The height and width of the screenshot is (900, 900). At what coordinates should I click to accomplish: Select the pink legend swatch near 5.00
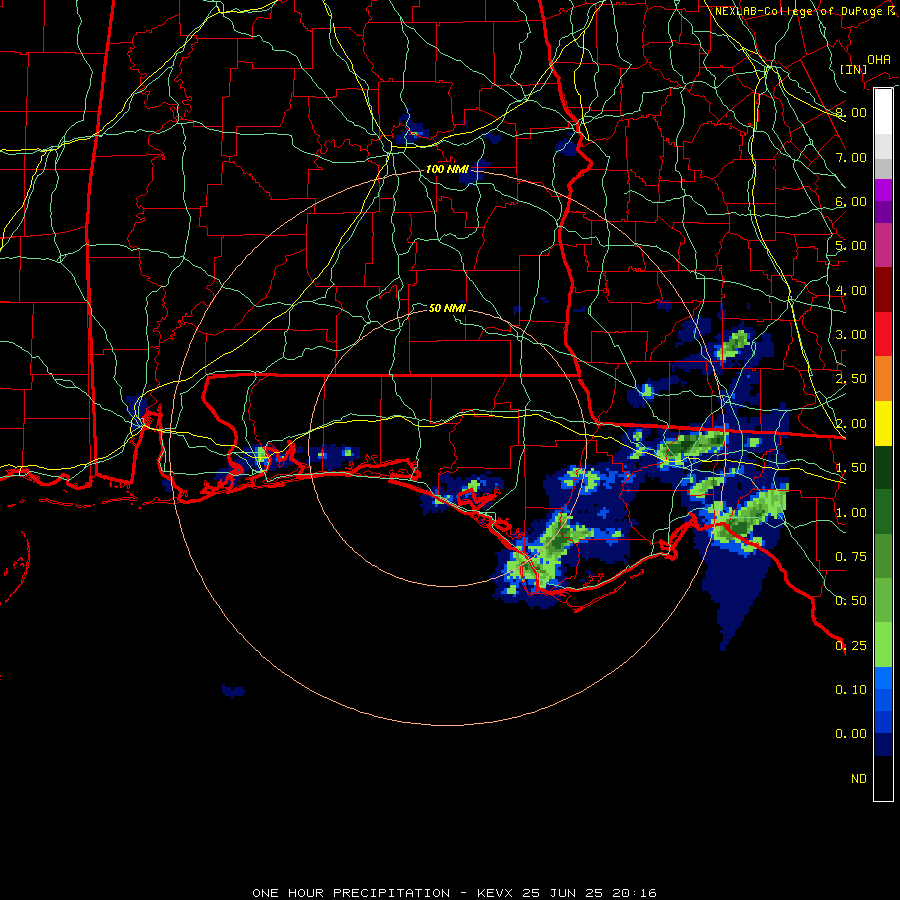(x=883, y=246)
